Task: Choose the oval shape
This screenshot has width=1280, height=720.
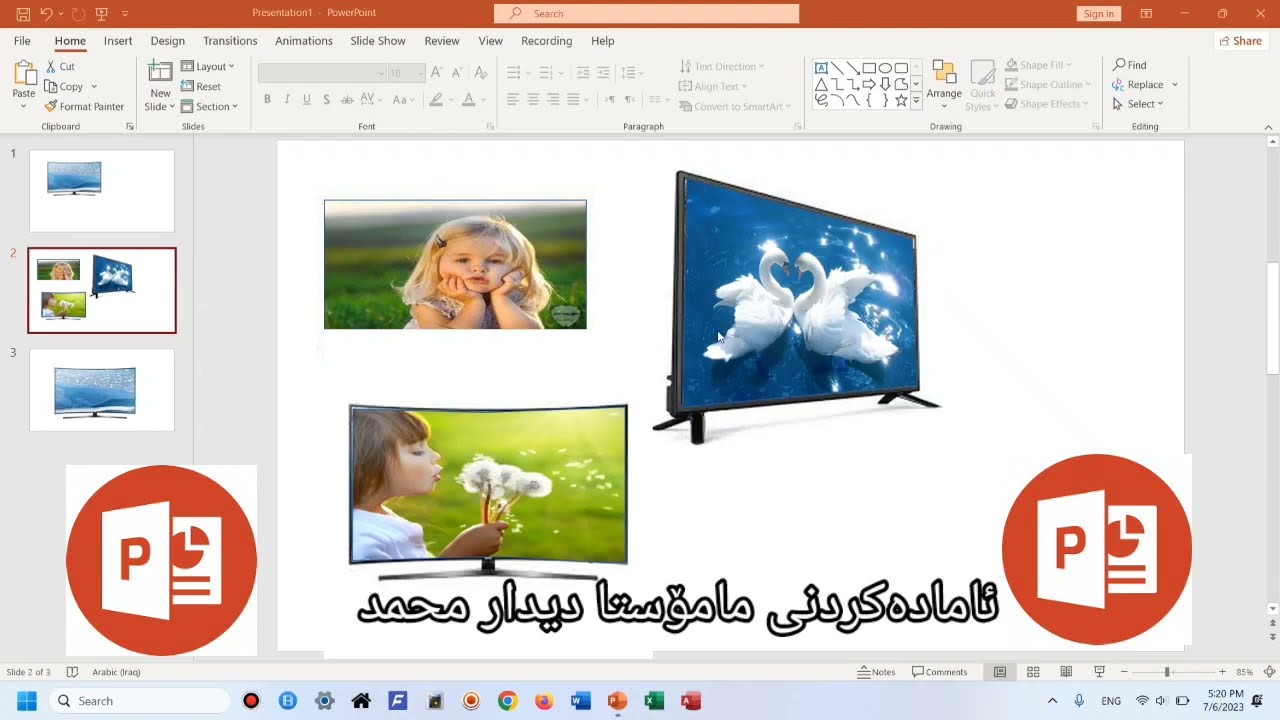Action: tap(885, 68)
